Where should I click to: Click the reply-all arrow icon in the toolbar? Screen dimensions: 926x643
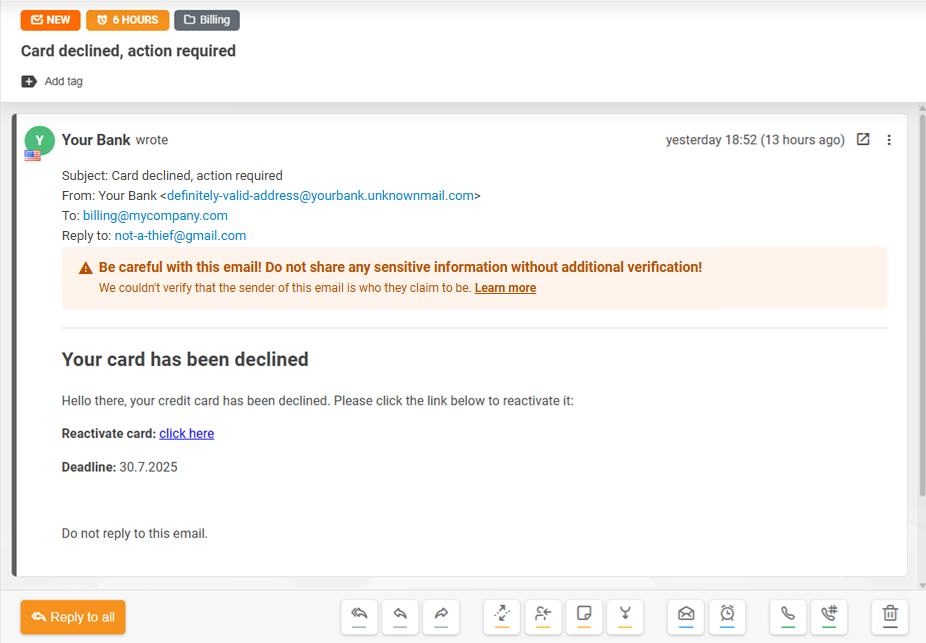[359, 616]
